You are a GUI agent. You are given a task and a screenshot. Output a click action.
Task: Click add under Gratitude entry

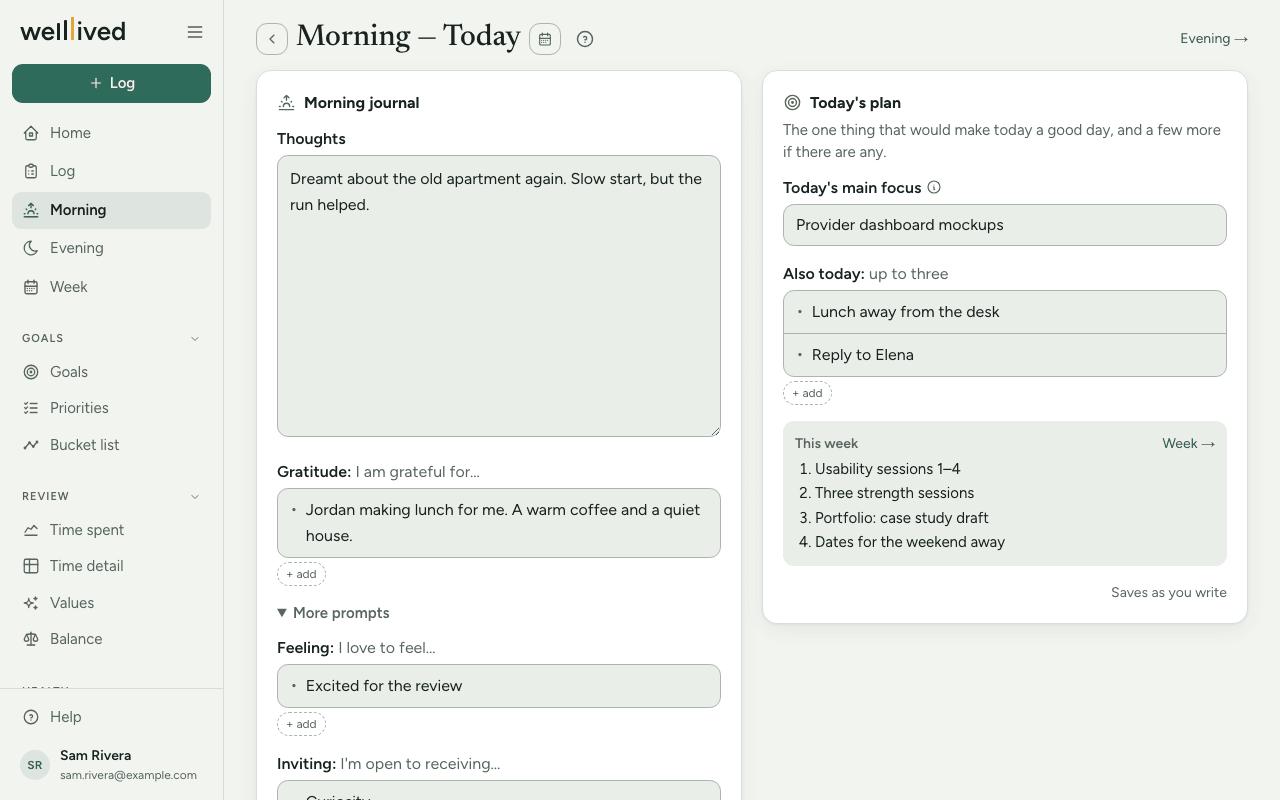coord(301,574)
